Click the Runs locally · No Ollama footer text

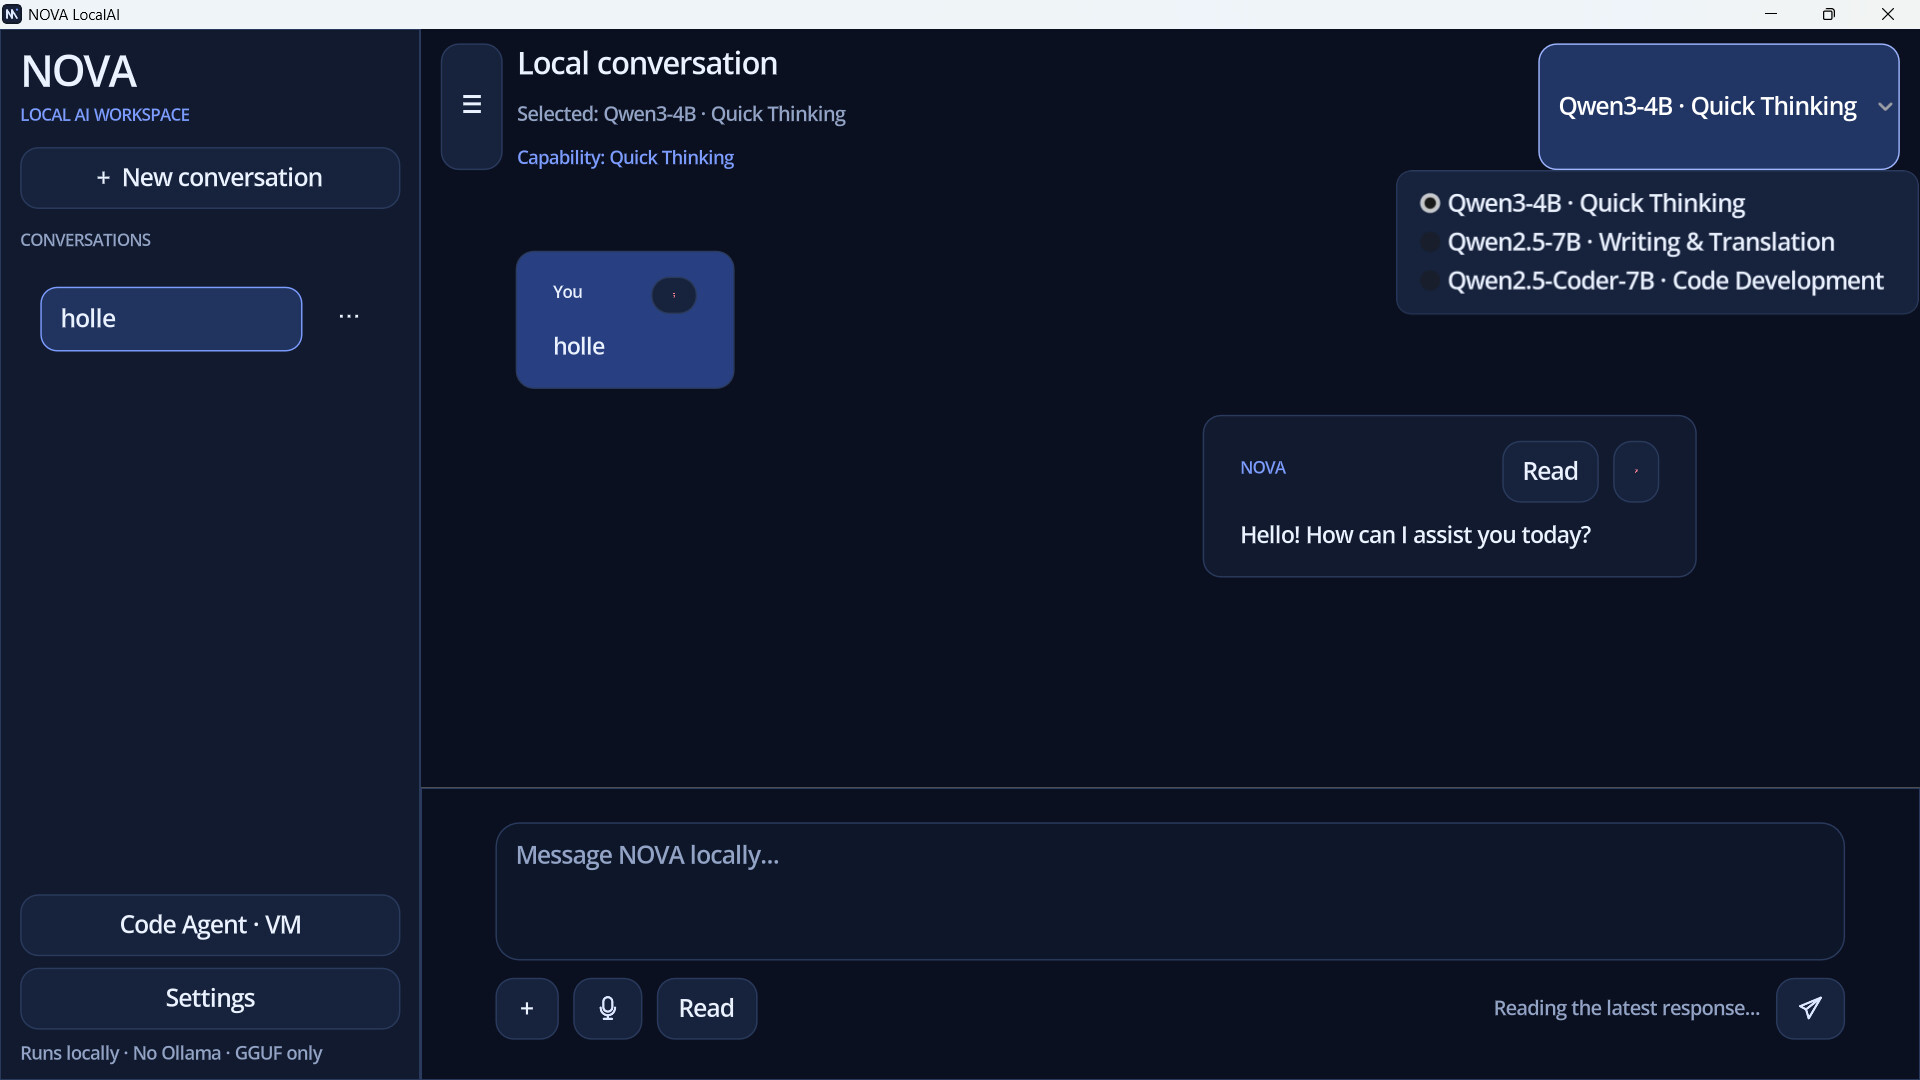(171, 1053)
